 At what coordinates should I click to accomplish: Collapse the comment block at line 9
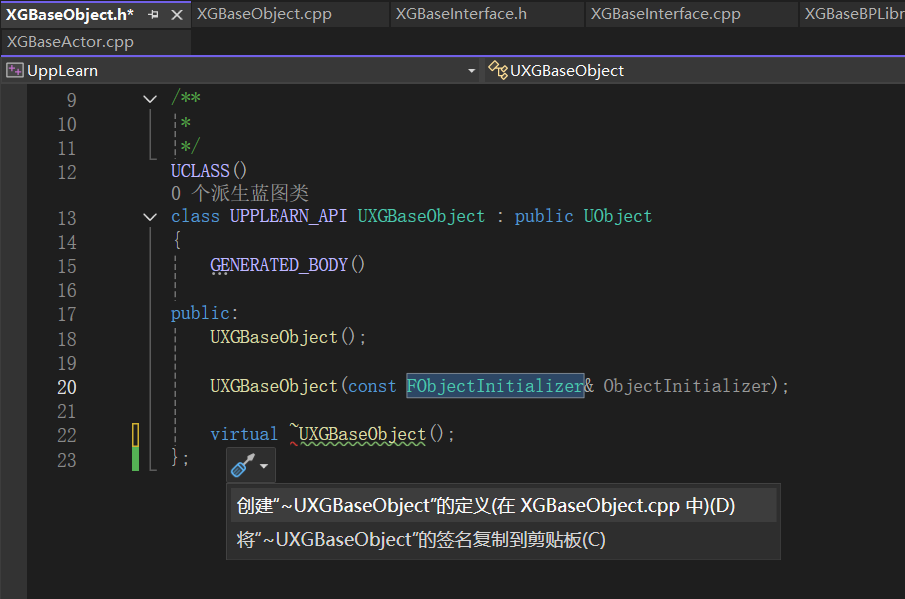(x=150, y=99)
